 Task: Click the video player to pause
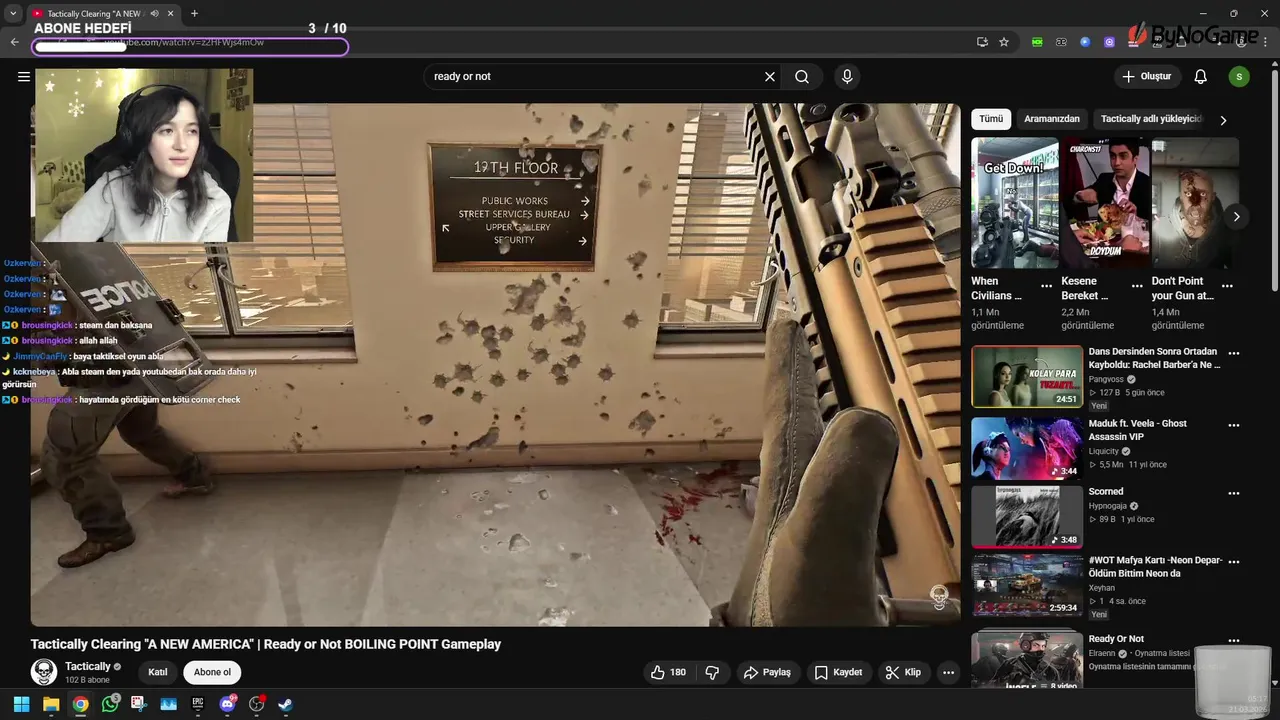495,365
